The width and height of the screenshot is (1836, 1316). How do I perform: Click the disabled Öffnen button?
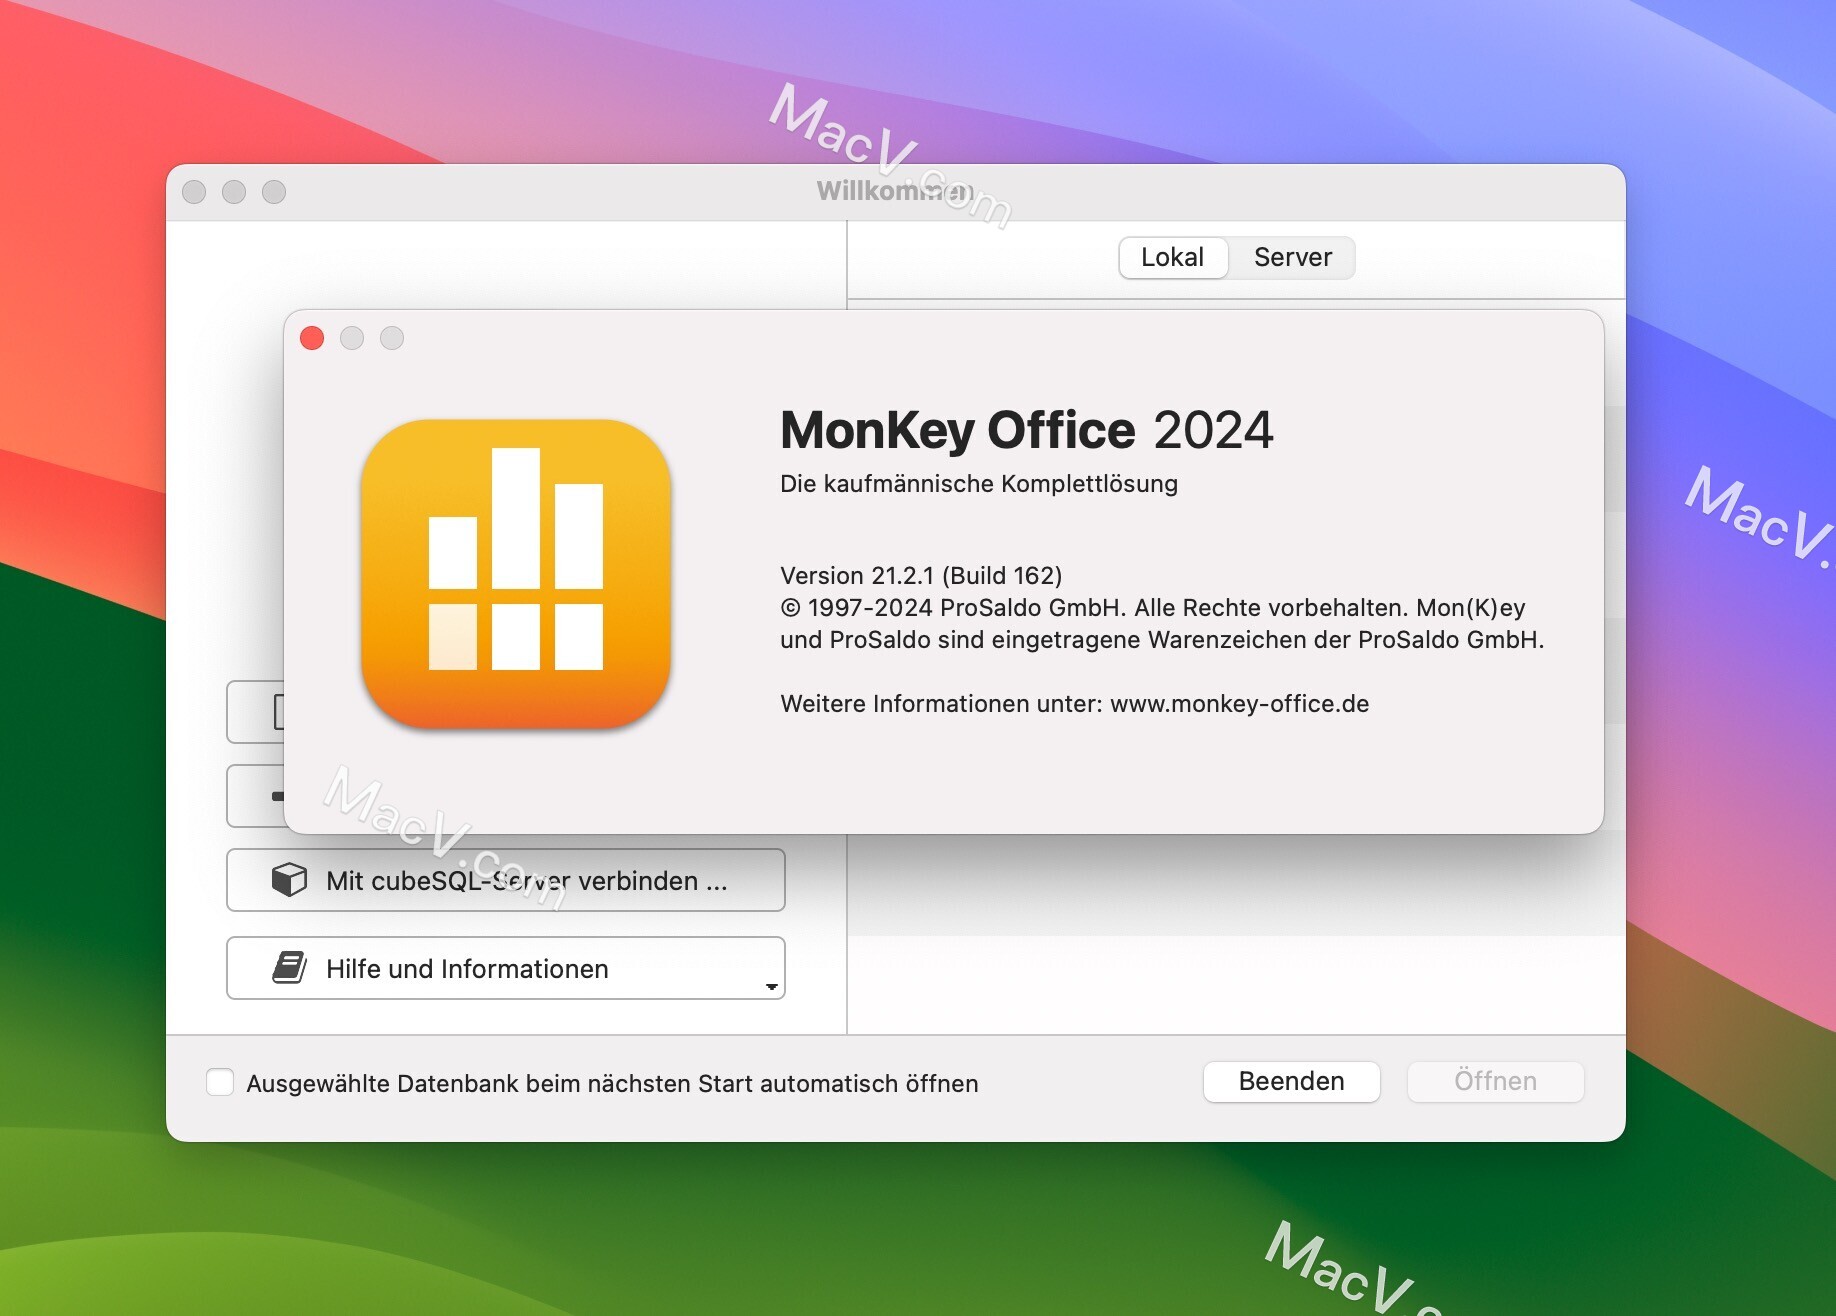1495,1081
